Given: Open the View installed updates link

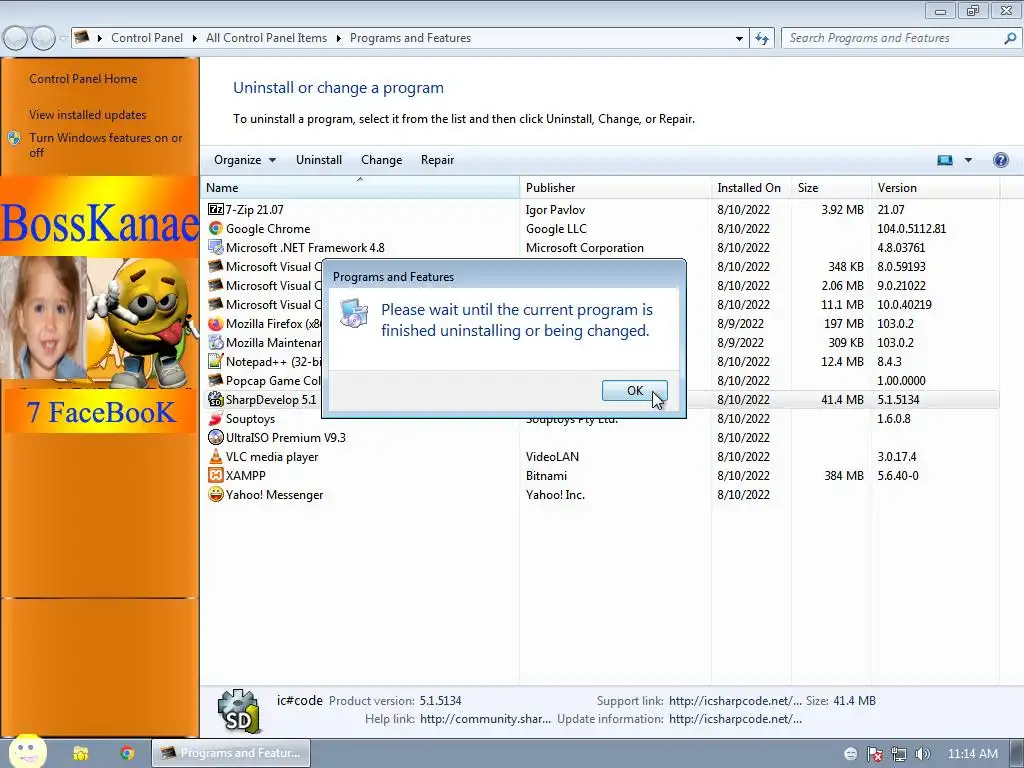Looking at the screenshot, I should tap(88, 115).
